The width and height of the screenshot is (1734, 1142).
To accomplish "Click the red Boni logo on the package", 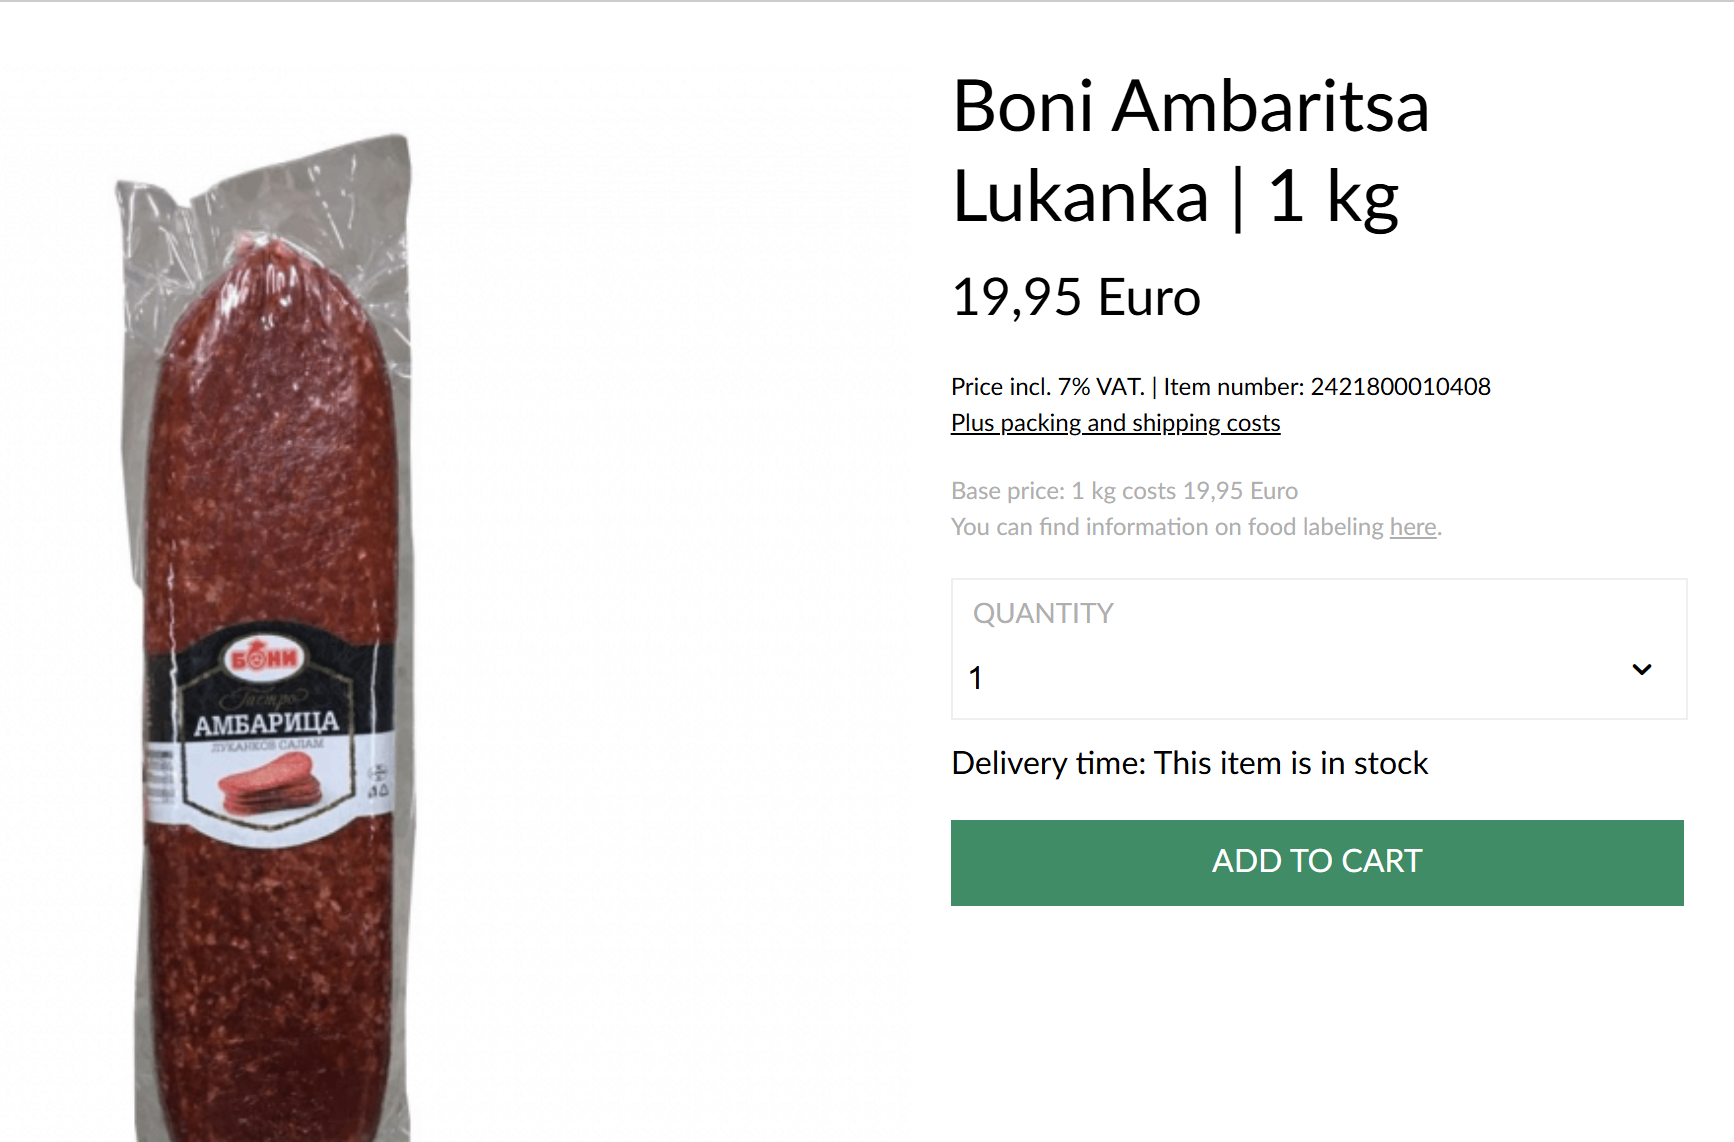I will point(263,658).
